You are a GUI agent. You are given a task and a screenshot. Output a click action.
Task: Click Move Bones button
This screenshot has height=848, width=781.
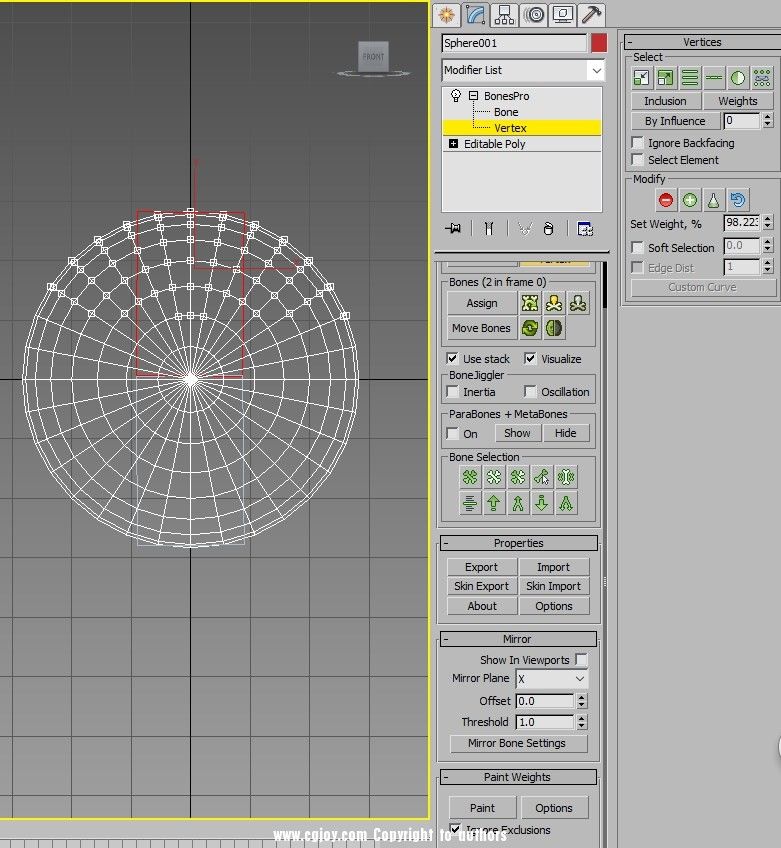pos(481,328)
